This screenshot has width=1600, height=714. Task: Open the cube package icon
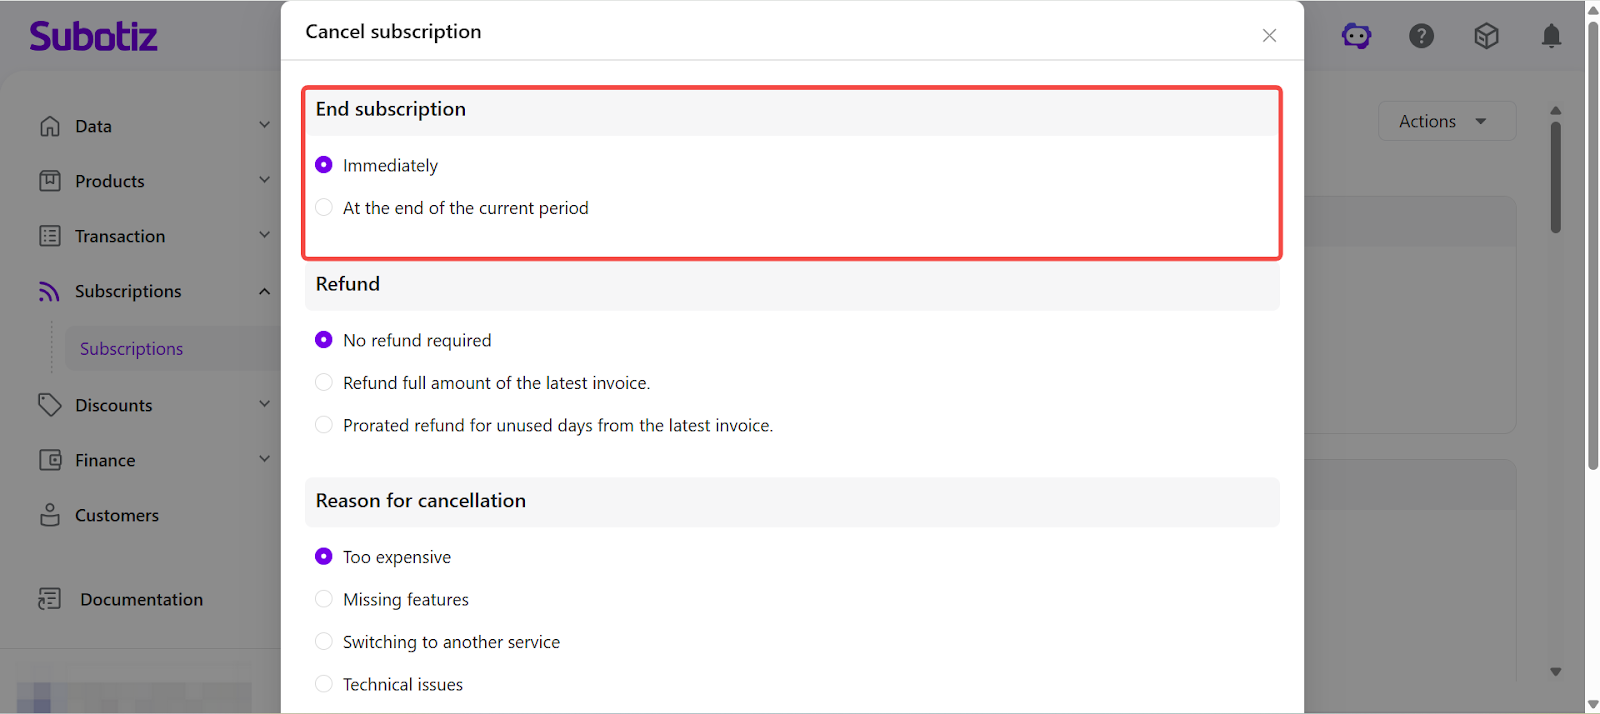[x=1486, y=36]
